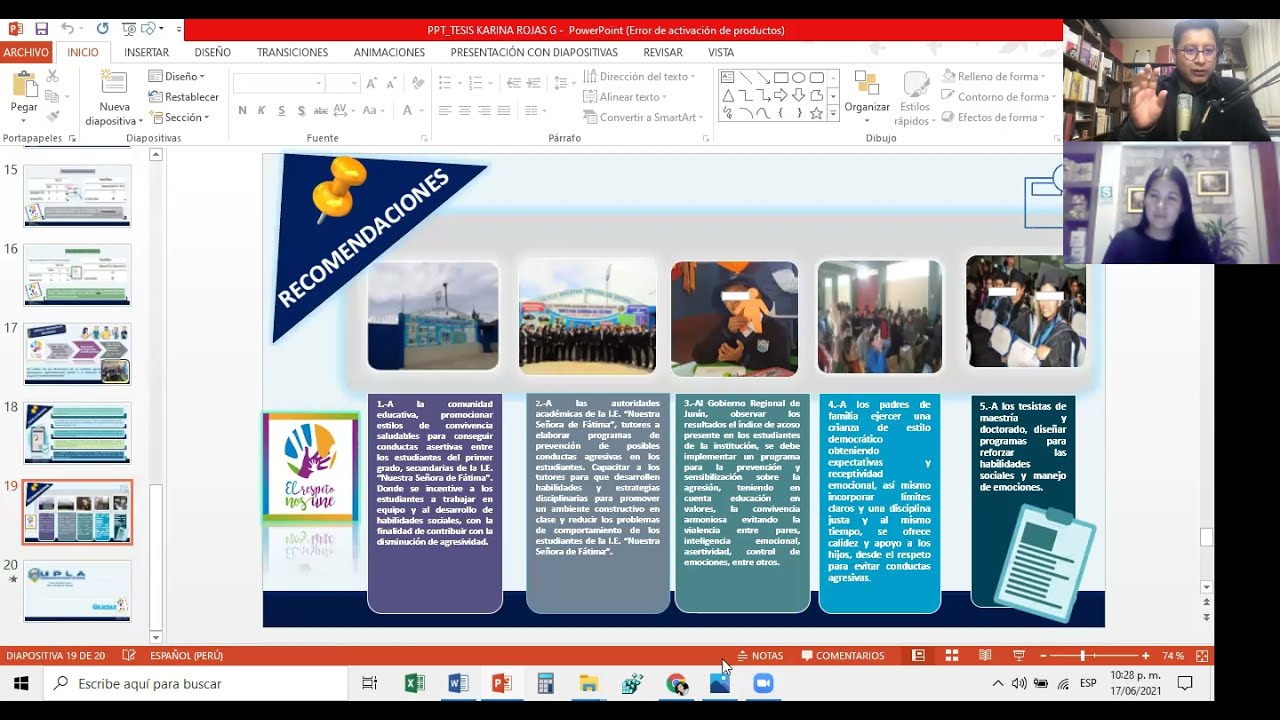The image size is (1280, 720).
Task: Click the Save icon in quick access toolbar
Action: [x=41, y=29]
